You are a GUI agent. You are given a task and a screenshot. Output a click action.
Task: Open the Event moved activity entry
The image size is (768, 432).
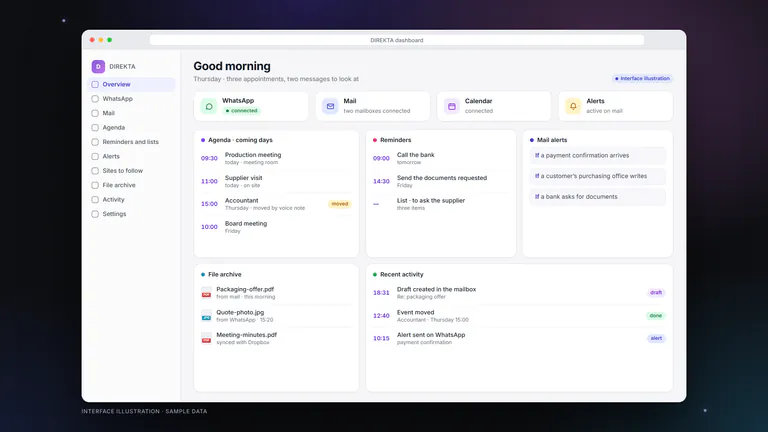tap(519, 315)
